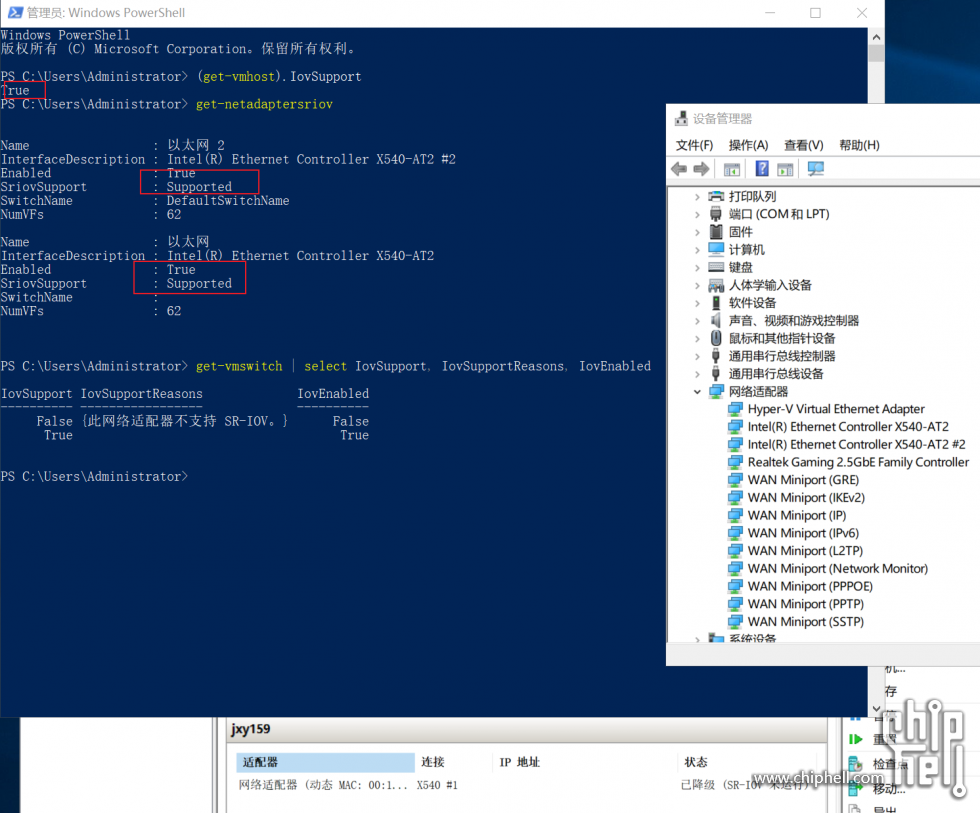This screenshot has width=980, height=813.
Task: Select Intel(R) Ethernet Controller X540-AT2 #2 device
Action: [x=856, y=445]
